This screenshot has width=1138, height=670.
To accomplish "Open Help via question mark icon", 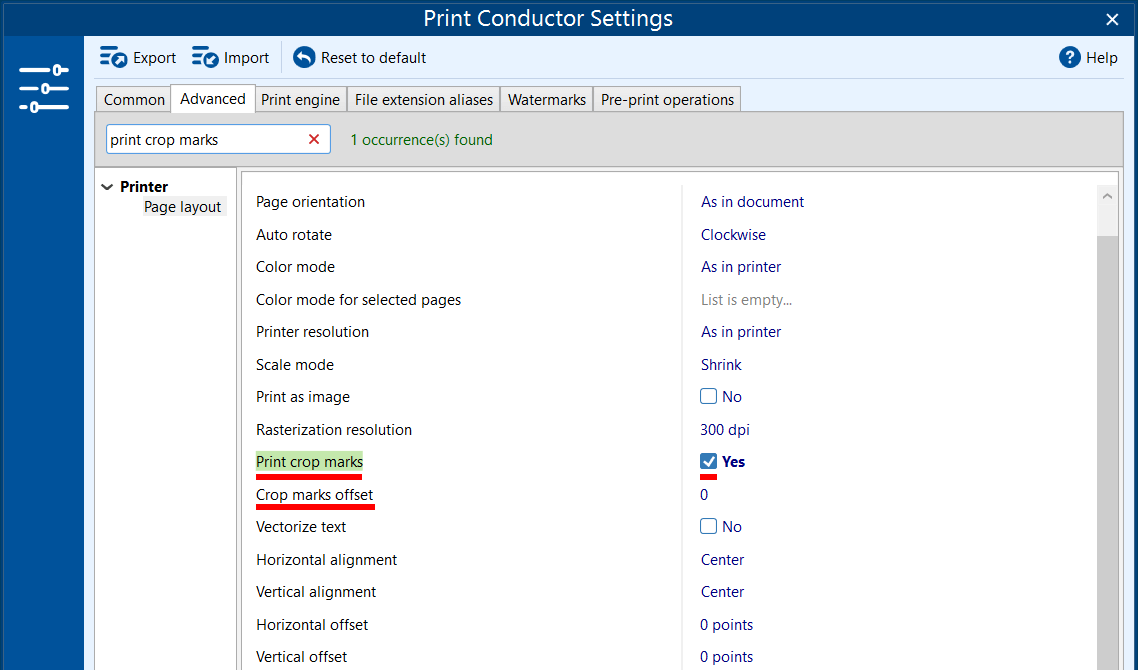I will pyautogui.click(x=1070, y=58).
